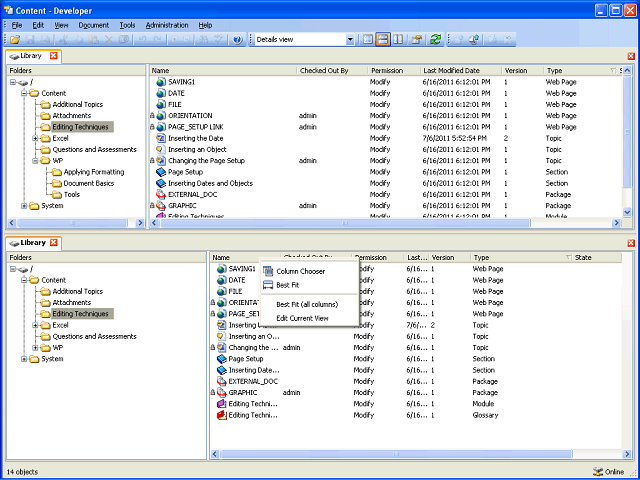Screen dimensions: 640x480
Task: Click the lock icon beside GRAPHIC in lower pane
Action: pos(213,392)
